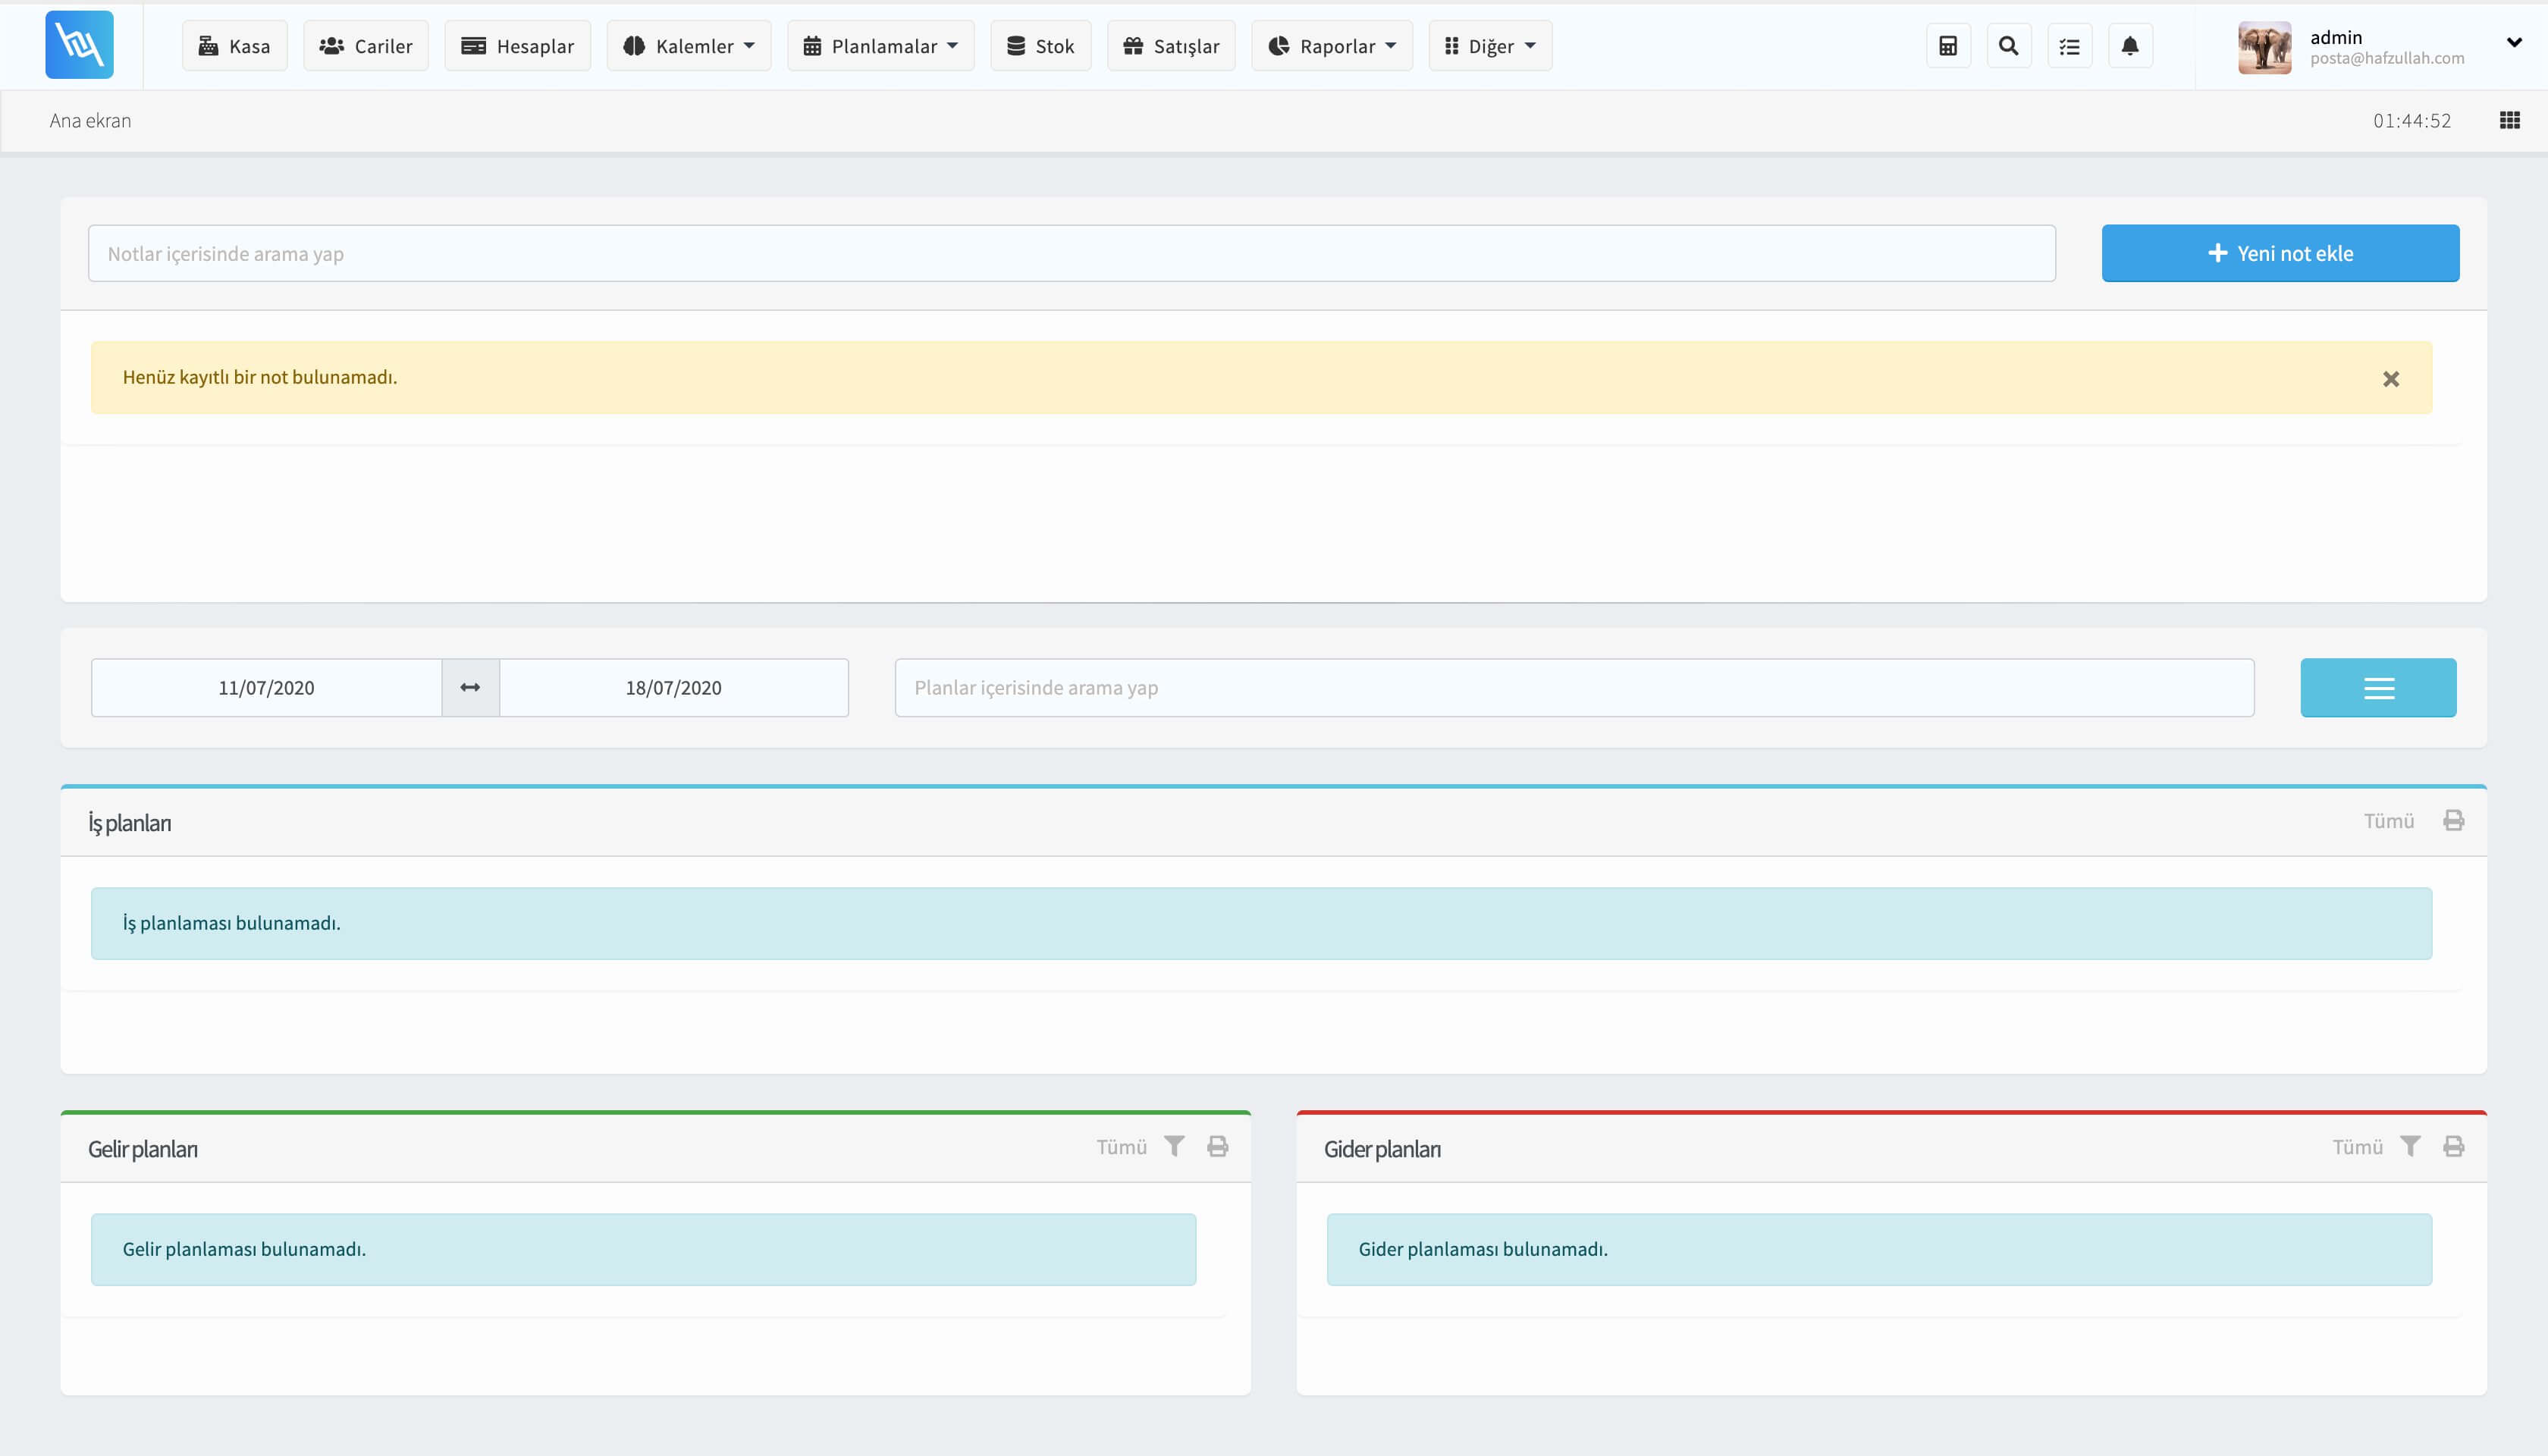Toggle the blue hamburger plan view button

2377,688
